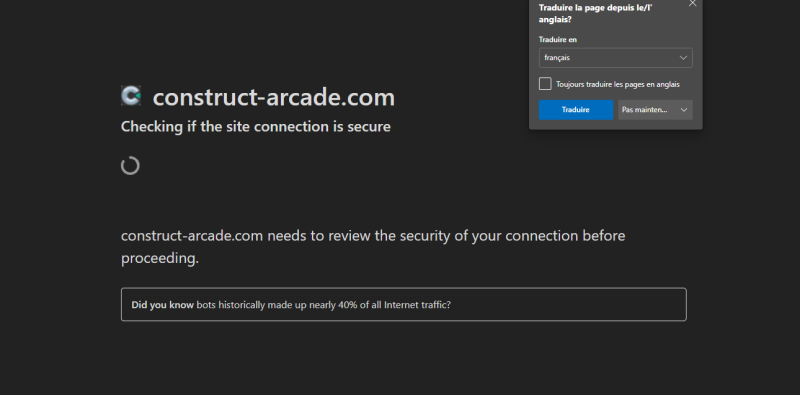Click the blue Traduire button
Screen dimensions: 800x395
click(x=576, y=110)
